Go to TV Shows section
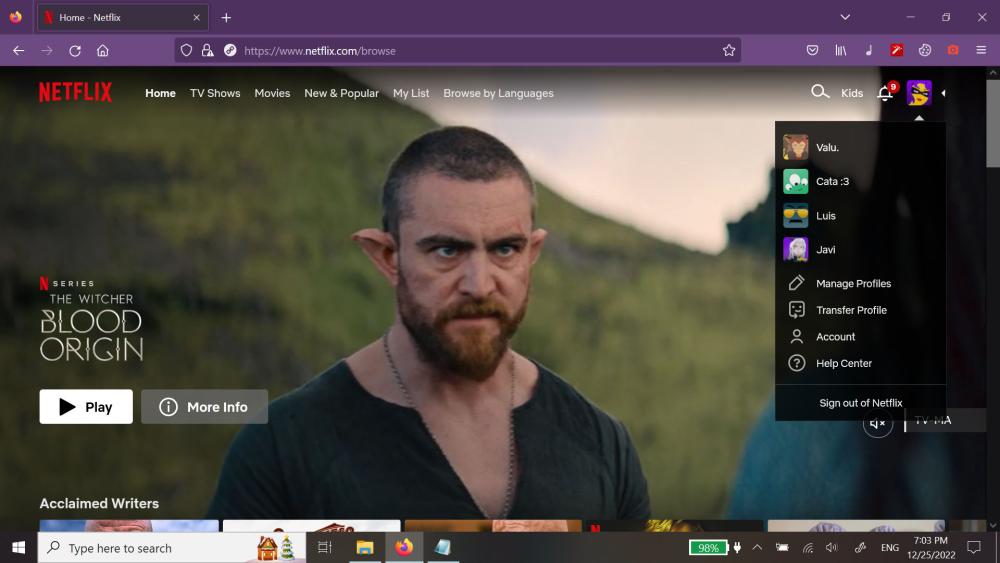This screenshot has width=1000, height=563. (x=215, y=93)
